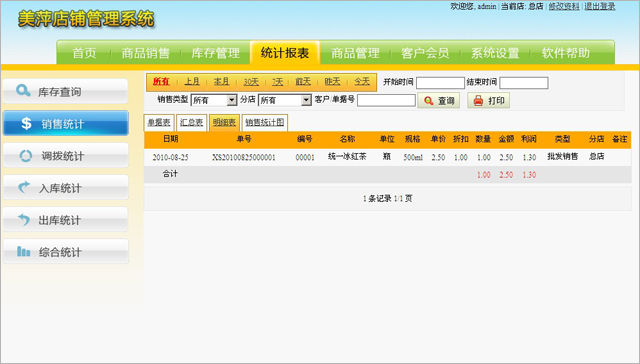Click the 金额 column header
Viewport: 640px width, 364px height.
pyautogui.click(x=506, y=139)
